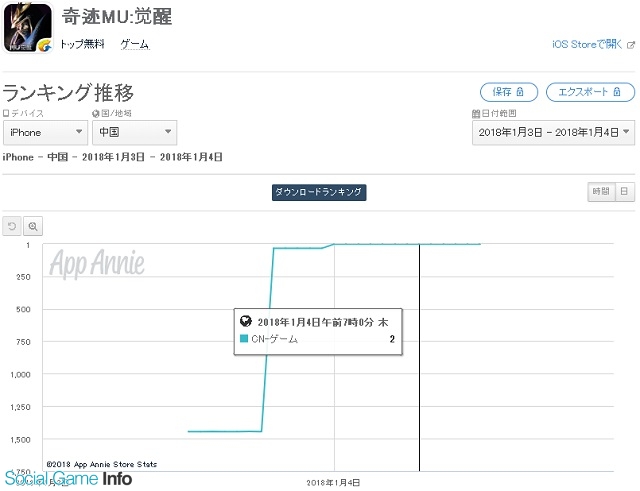Click the エクスポート button
Screen dimensions: 640x491
590,92
